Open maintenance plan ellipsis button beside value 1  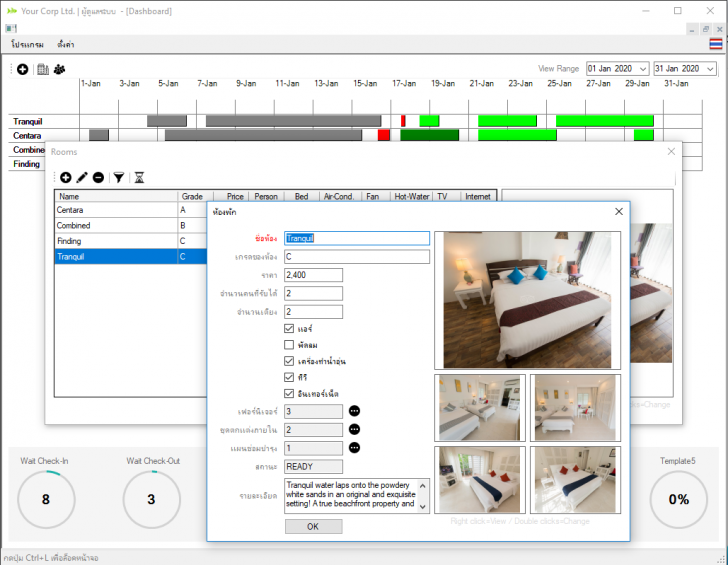pyautogui.click(x=354, y=448)
